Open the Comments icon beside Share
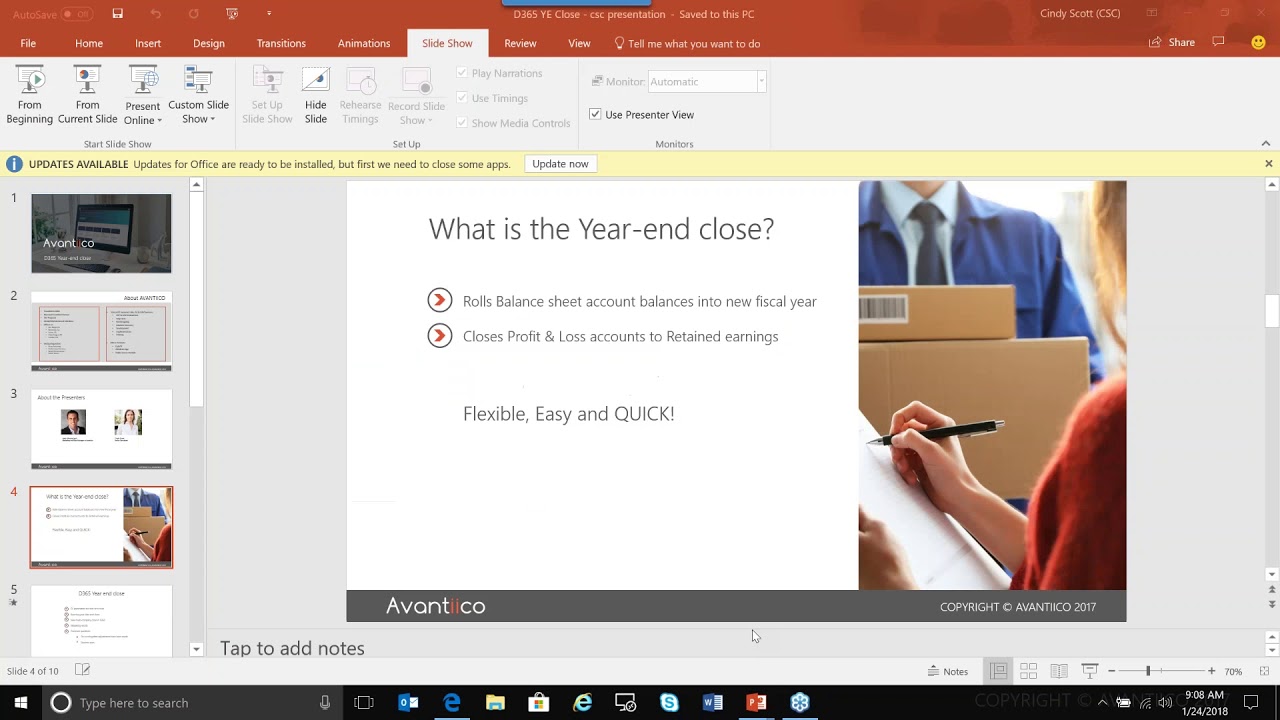This screenshot has height=720, width=1280. point(1218,42)
